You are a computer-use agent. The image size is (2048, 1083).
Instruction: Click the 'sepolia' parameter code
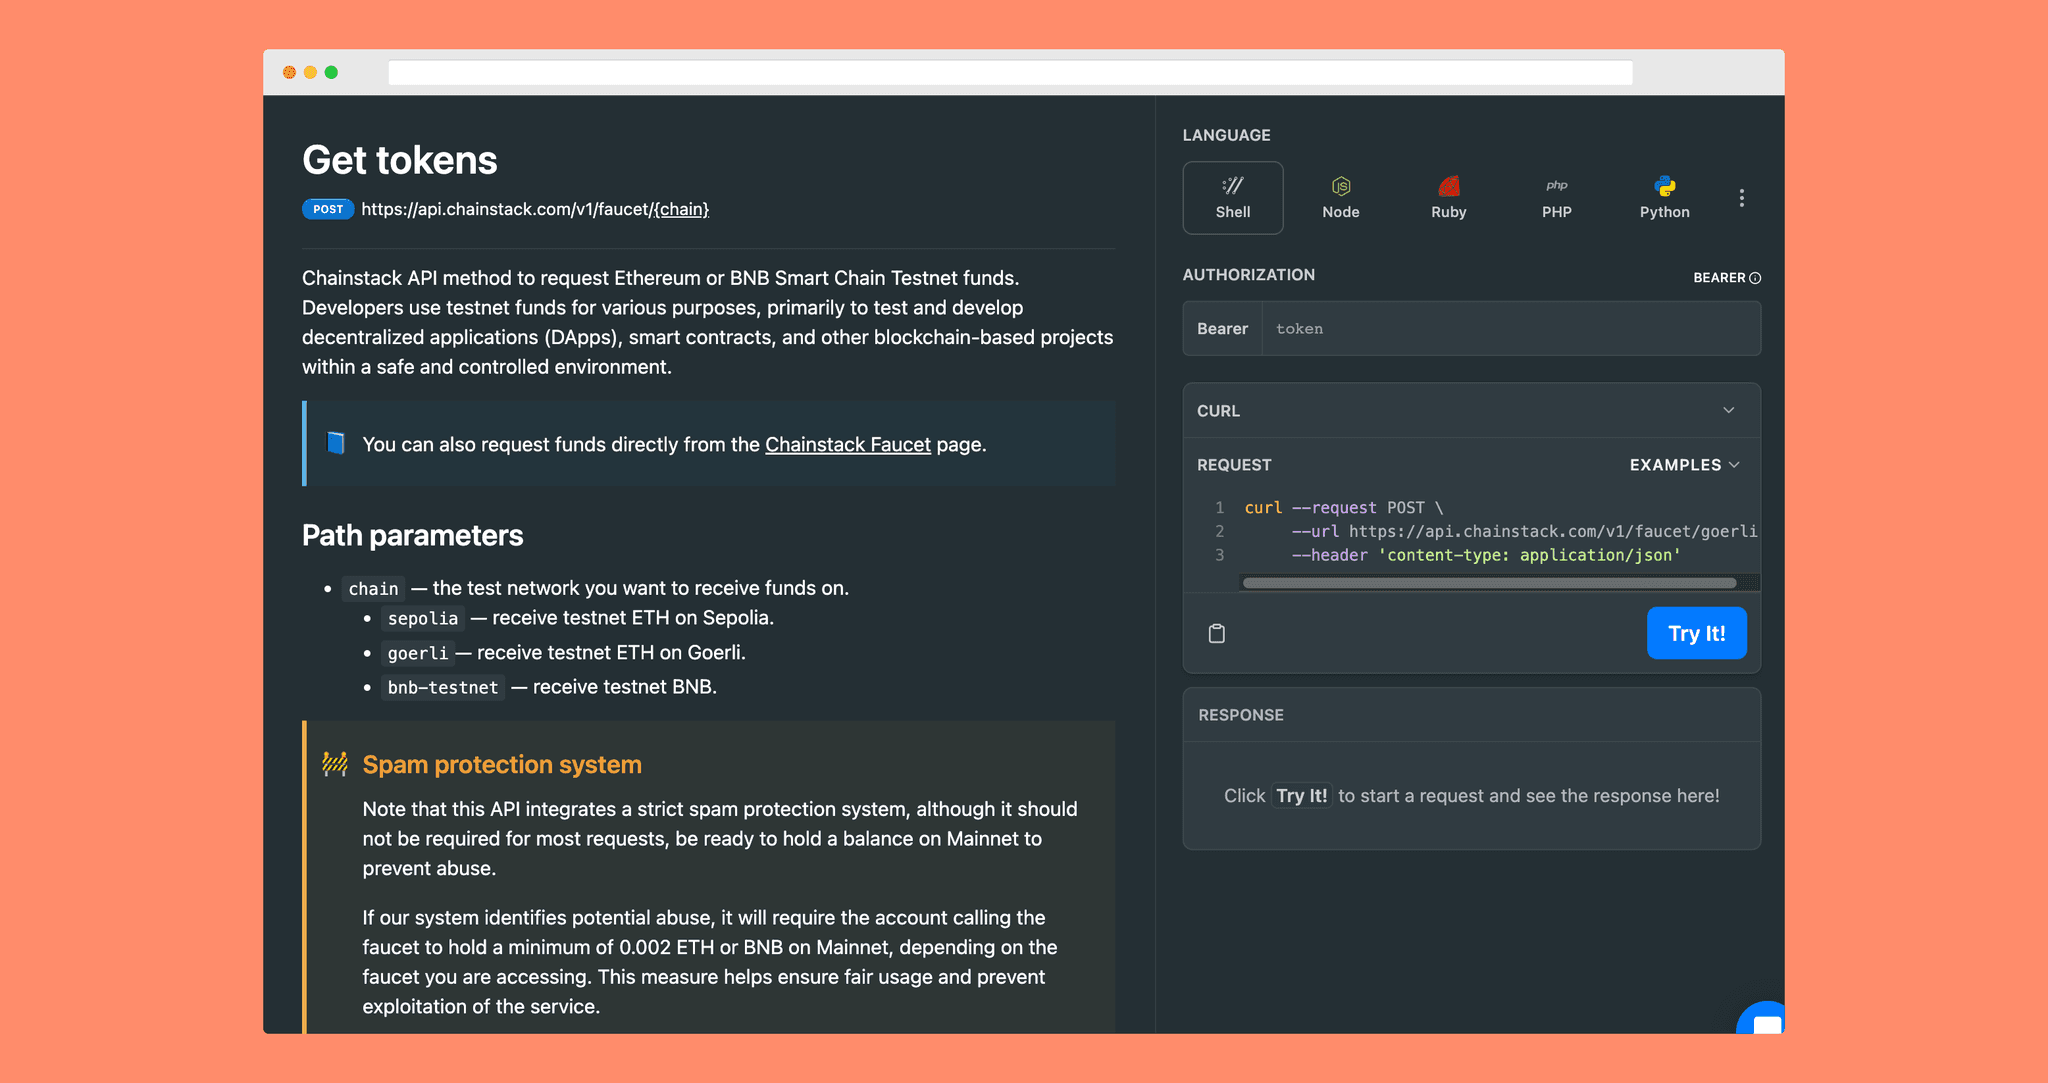[x=422, y=618]
